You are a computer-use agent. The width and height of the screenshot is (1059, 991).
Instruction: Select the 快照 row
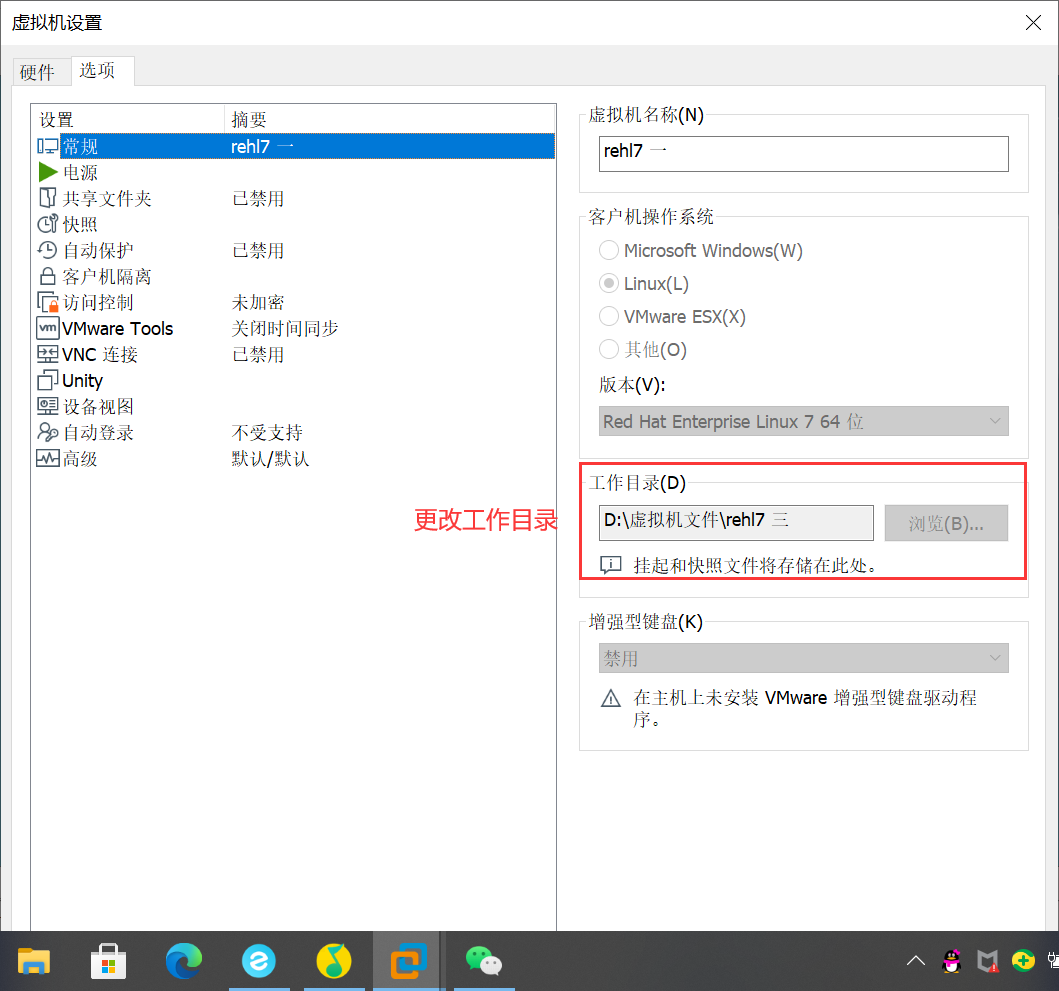295,224
